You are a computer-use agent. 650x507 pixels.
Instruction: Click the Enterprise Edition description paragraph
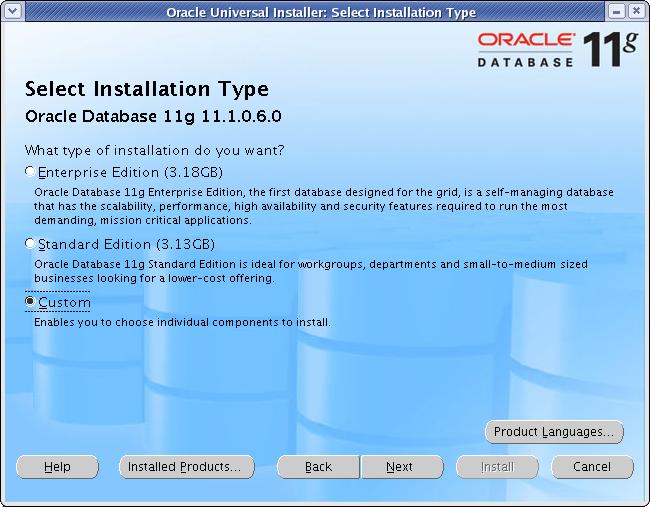click(x=323, y=206)
